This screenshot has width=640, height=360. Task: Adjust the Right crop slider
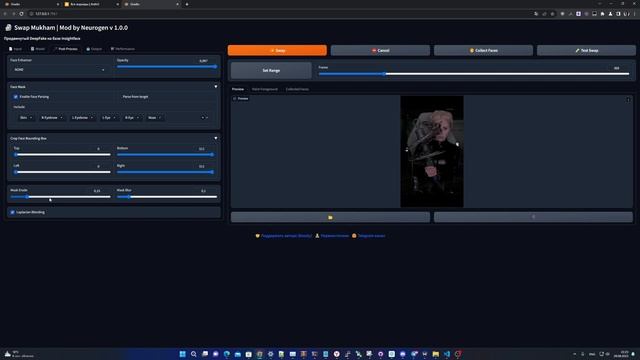tap(165, 172)
